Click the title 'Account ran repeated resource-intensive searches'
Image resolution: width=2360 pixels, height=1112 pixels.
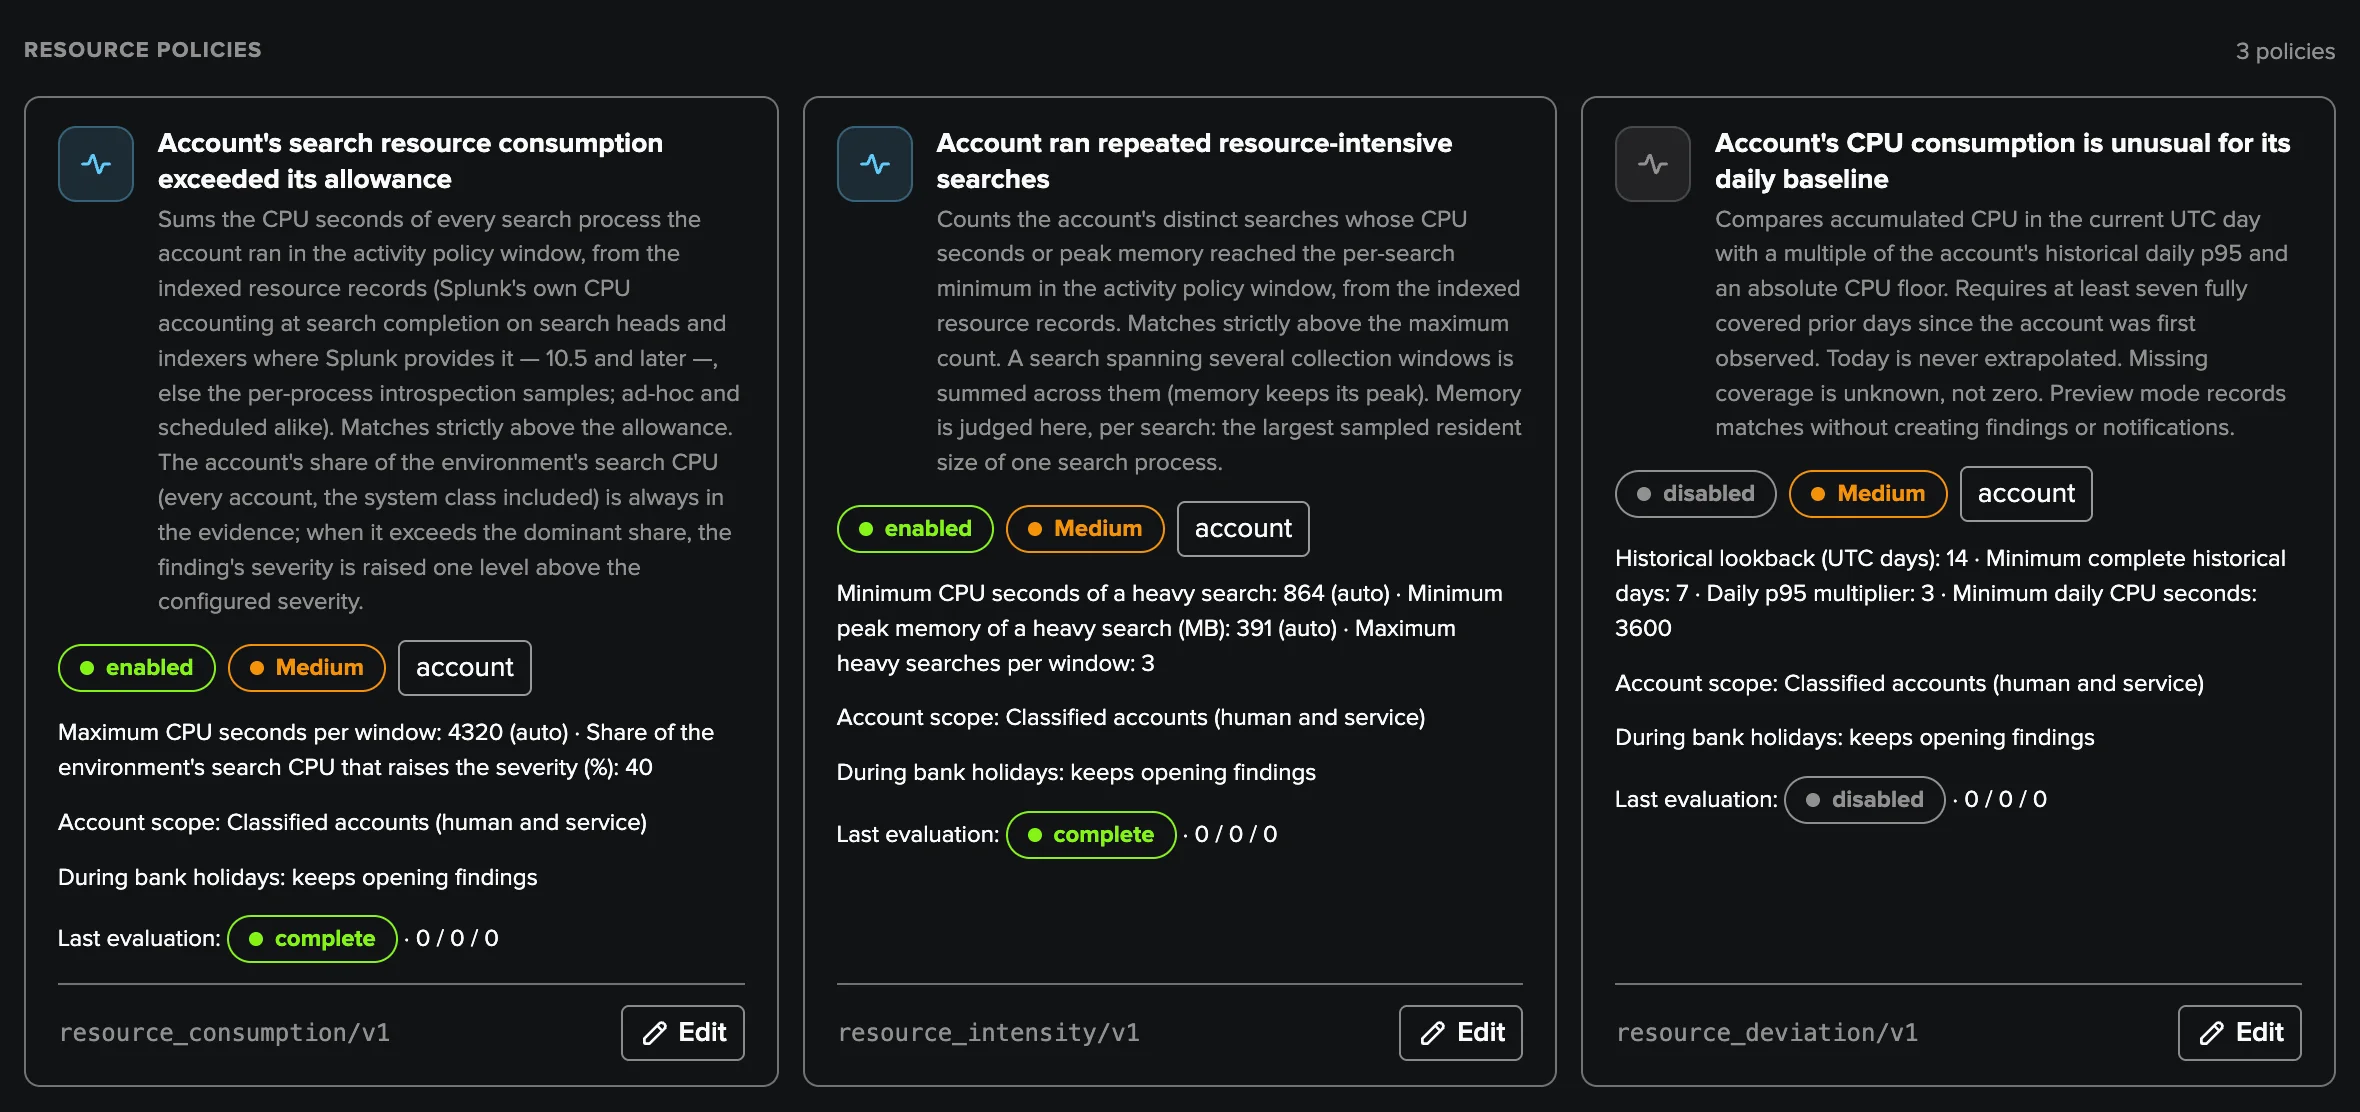[1194, 161]
